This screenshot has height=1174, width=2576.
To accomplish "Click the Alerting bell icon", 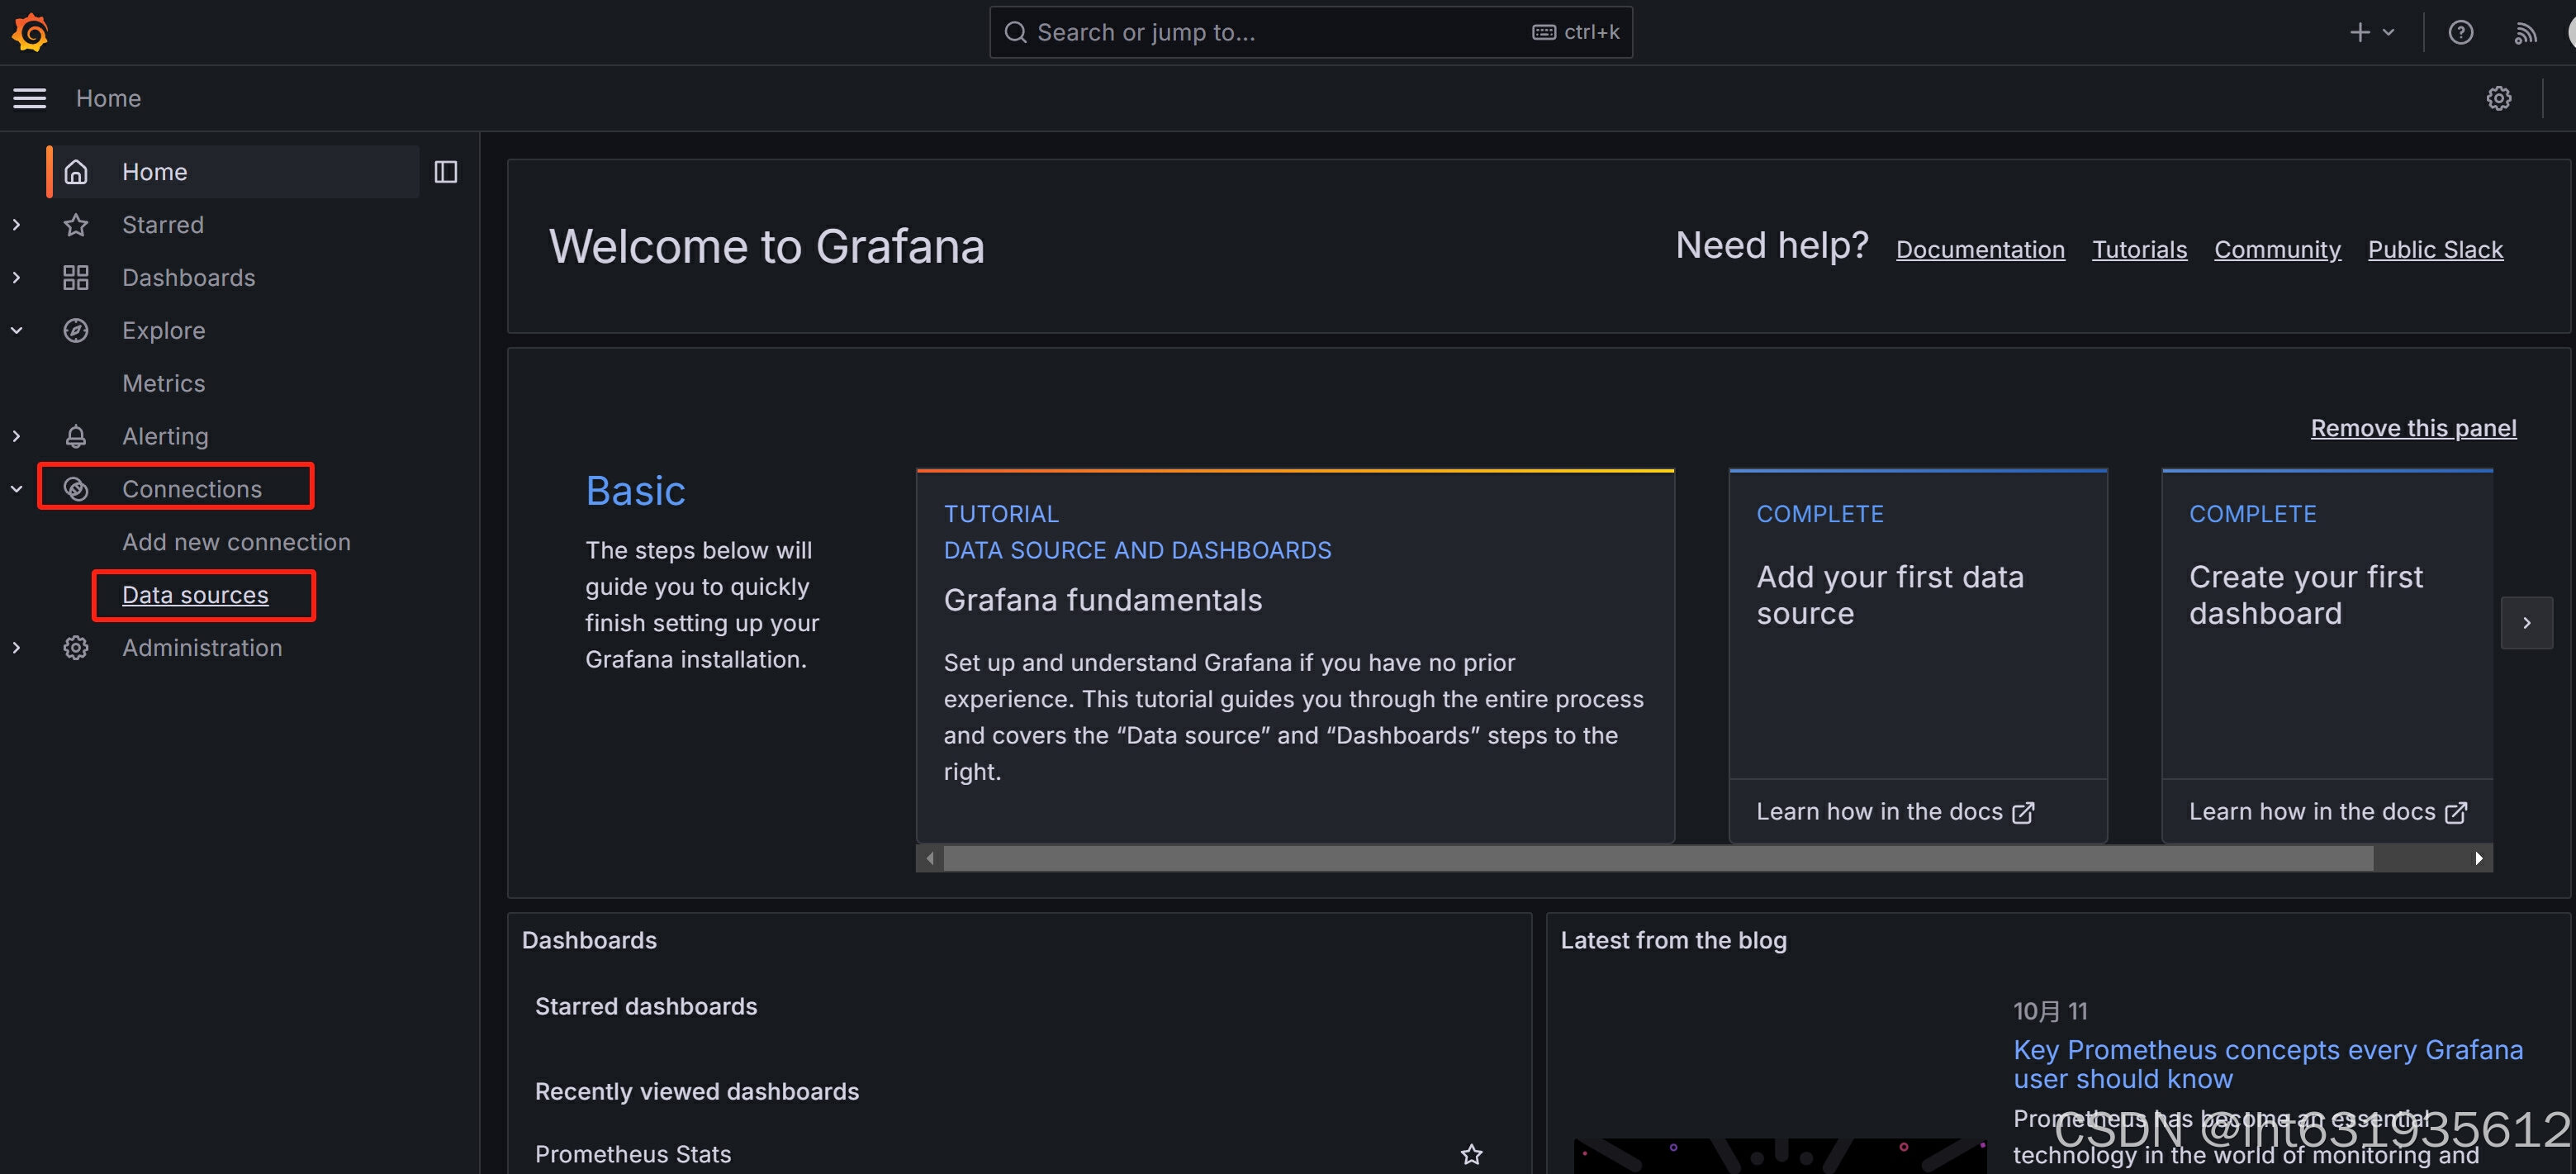I will [x=76, y=436].
